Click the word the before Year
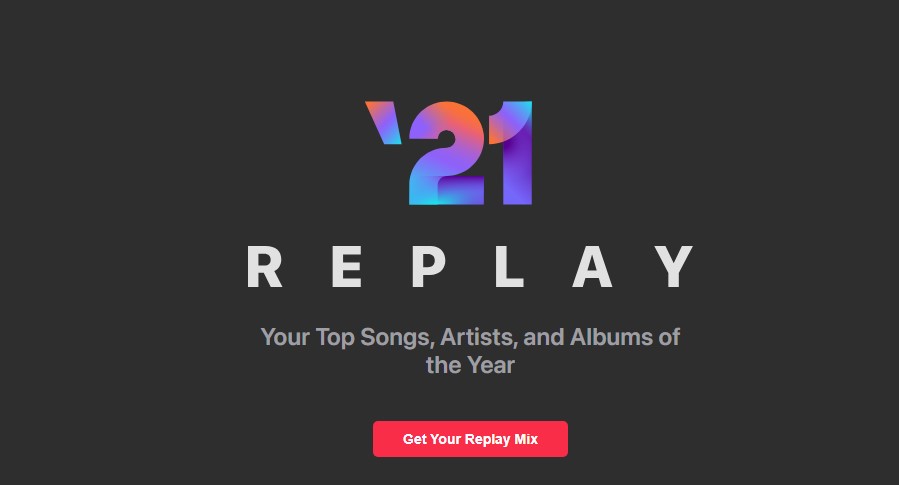This screenshot has height=485, width=899. click(x=443, y=365)
